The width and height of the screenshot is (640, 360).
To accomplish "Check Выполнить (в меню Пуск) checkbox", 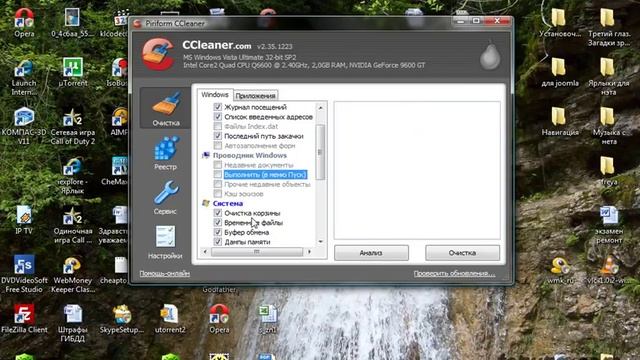I will click(218, 175).
